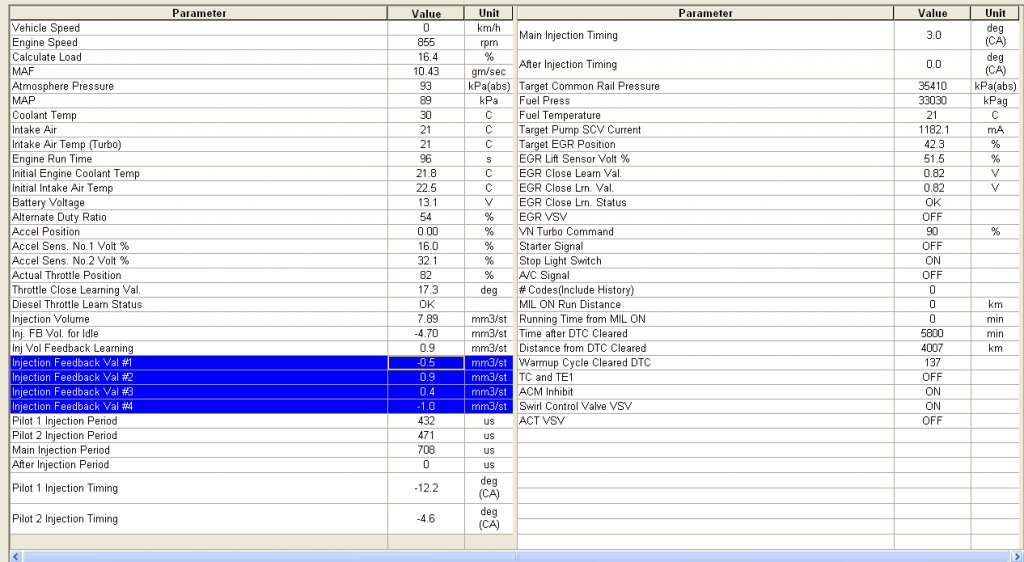This screenshot has height=562, width=1024.
Task: Click the left Parameter column header
Action: pos(199,13)
